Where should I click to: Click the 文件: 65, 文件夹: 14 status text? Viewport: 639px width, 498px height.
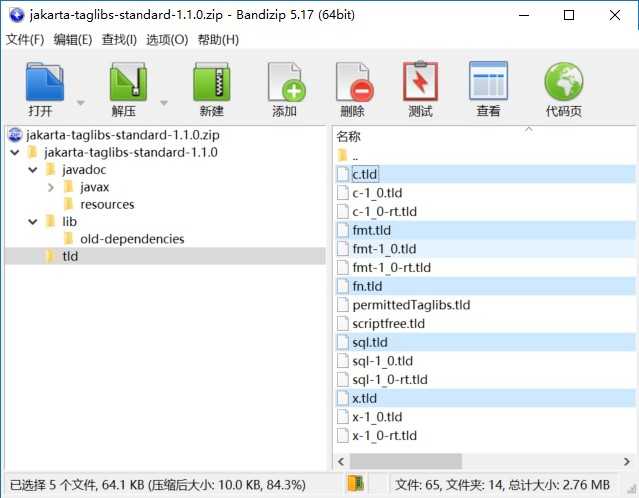502,485
